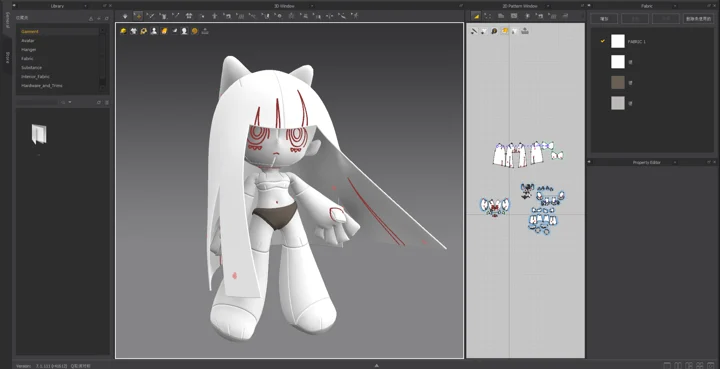The image size is (720, 369).
Task: Select the second white fabric swatch
Action: pos(618,62)
